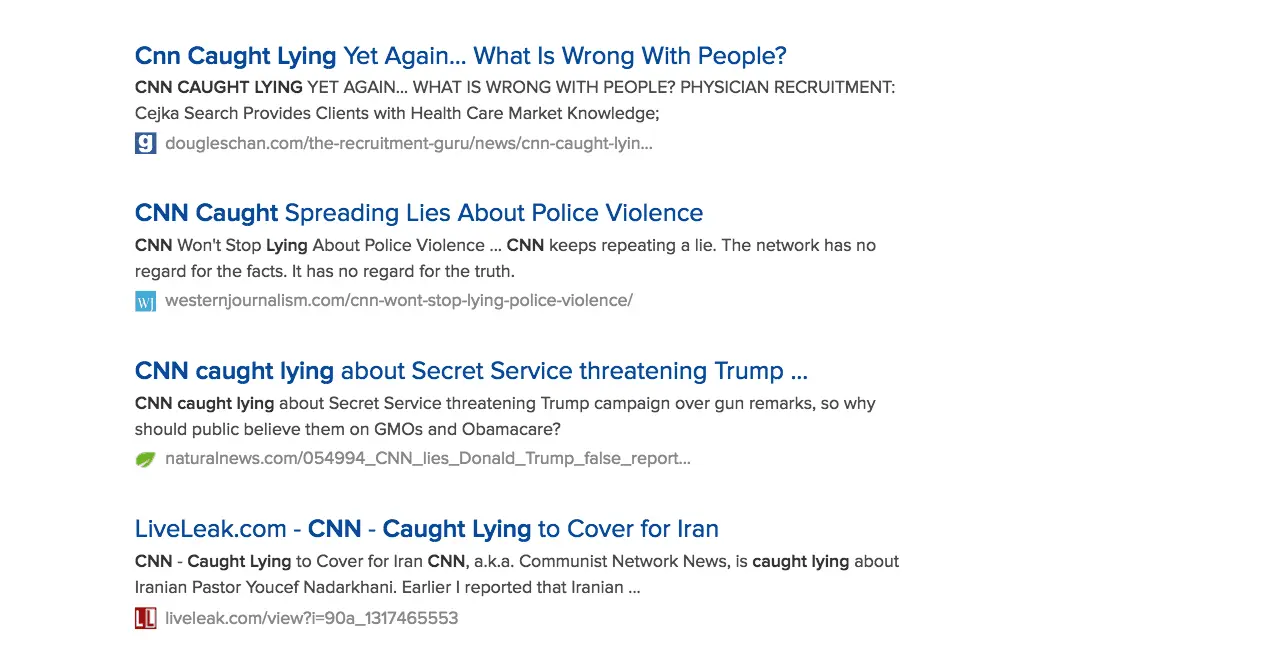Click the "Communist Network News" snippet line

pyautogui.click(x=516, y=561)
